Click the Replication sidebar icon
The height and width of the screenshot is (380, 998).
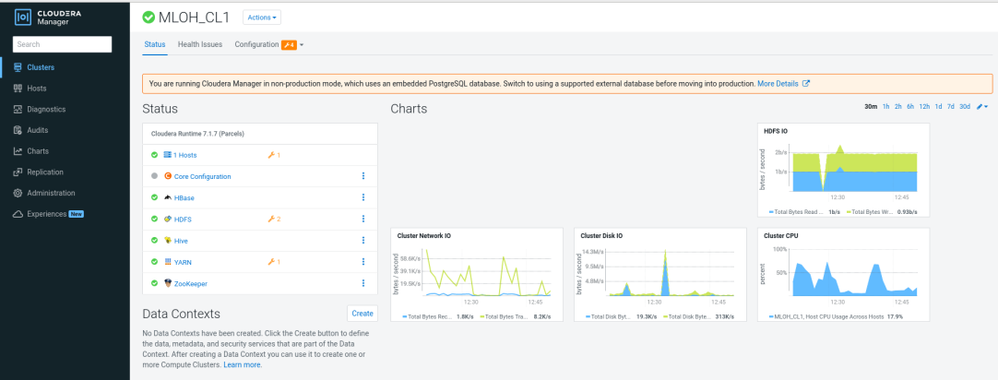tap(18, 172)
